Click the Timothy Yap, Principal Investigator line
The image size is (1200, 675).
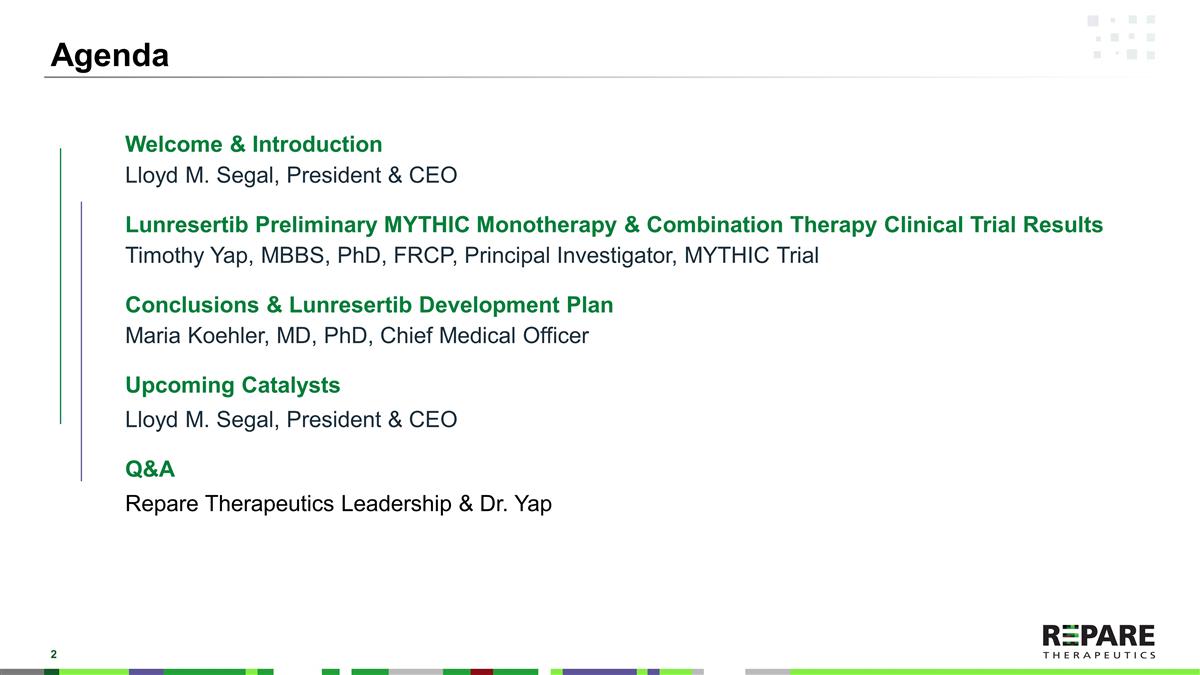click(x=471, y=256)
